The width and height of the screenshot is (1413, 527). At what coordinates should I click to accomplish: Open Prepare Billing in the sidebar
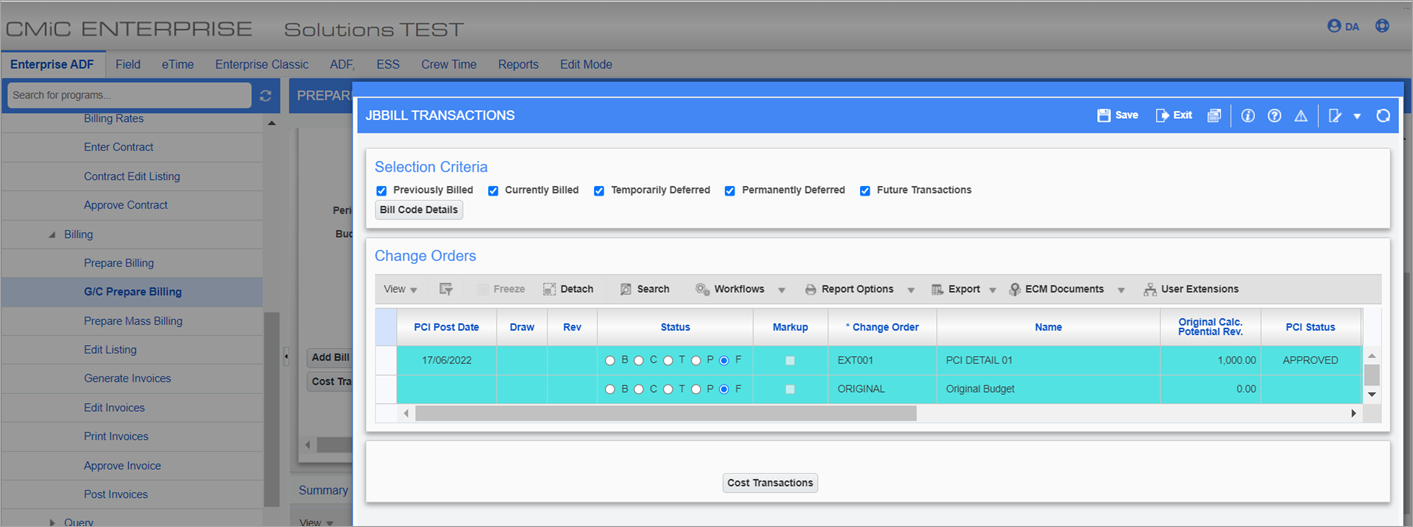[119, 263]
